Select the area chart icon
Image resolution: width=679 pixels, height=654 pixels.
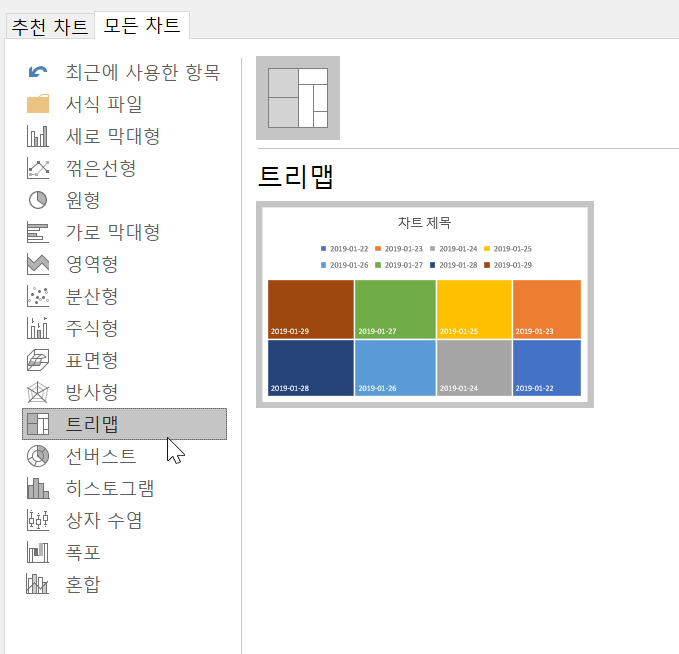coord(38,264)
